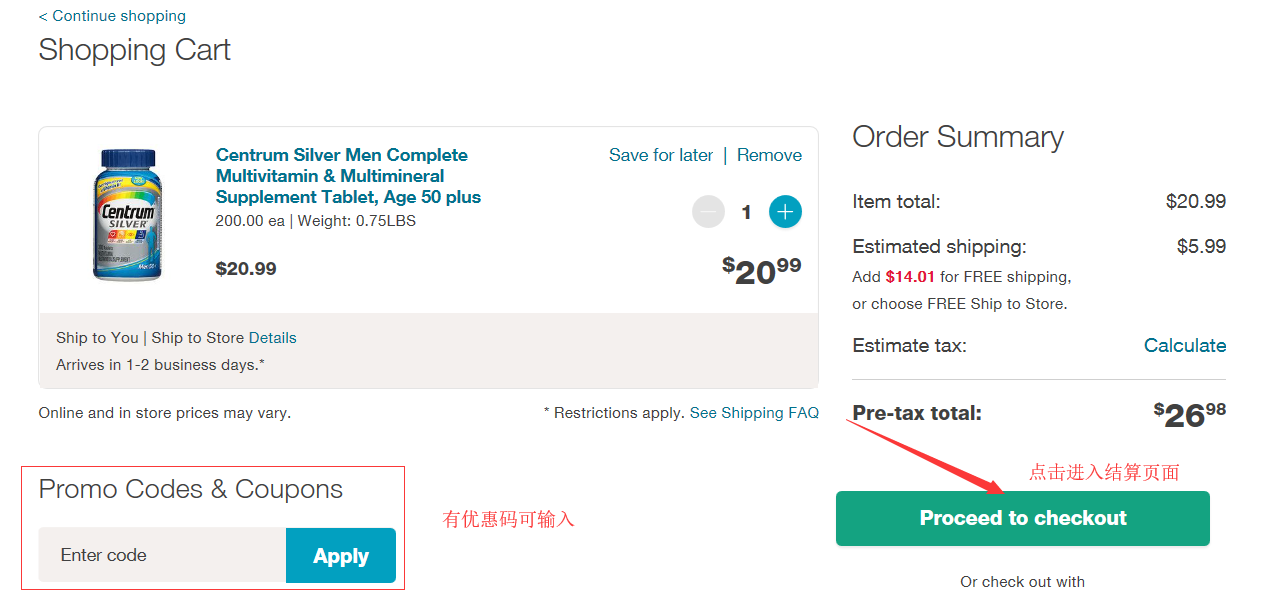The width and height of the screenshot is (1288, 597).
Task: Click the Continue shopping link
Action: (112, 16)
